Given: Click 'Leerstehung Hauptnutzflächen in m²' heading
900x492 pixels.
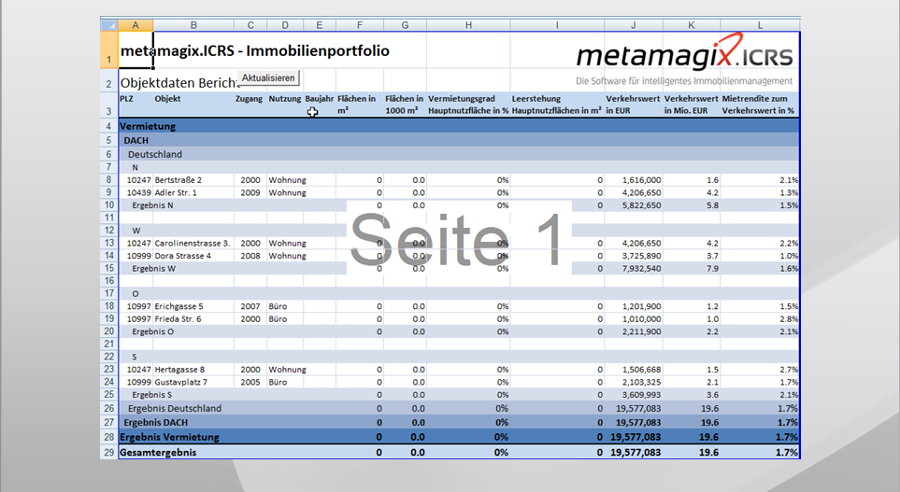Looking at the screenshot, I should click(x=557, y=104).
